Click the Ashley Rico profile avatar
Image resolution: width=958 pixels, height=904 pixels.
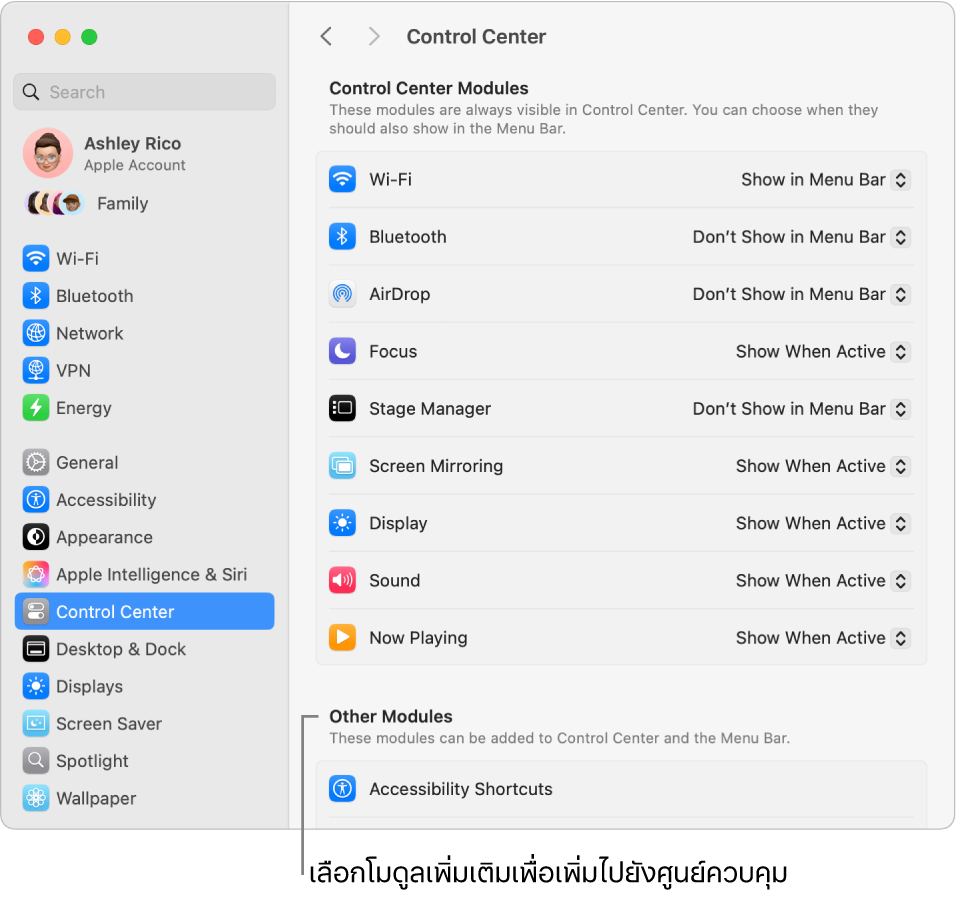pyautogui.click(x=48, y=153)
